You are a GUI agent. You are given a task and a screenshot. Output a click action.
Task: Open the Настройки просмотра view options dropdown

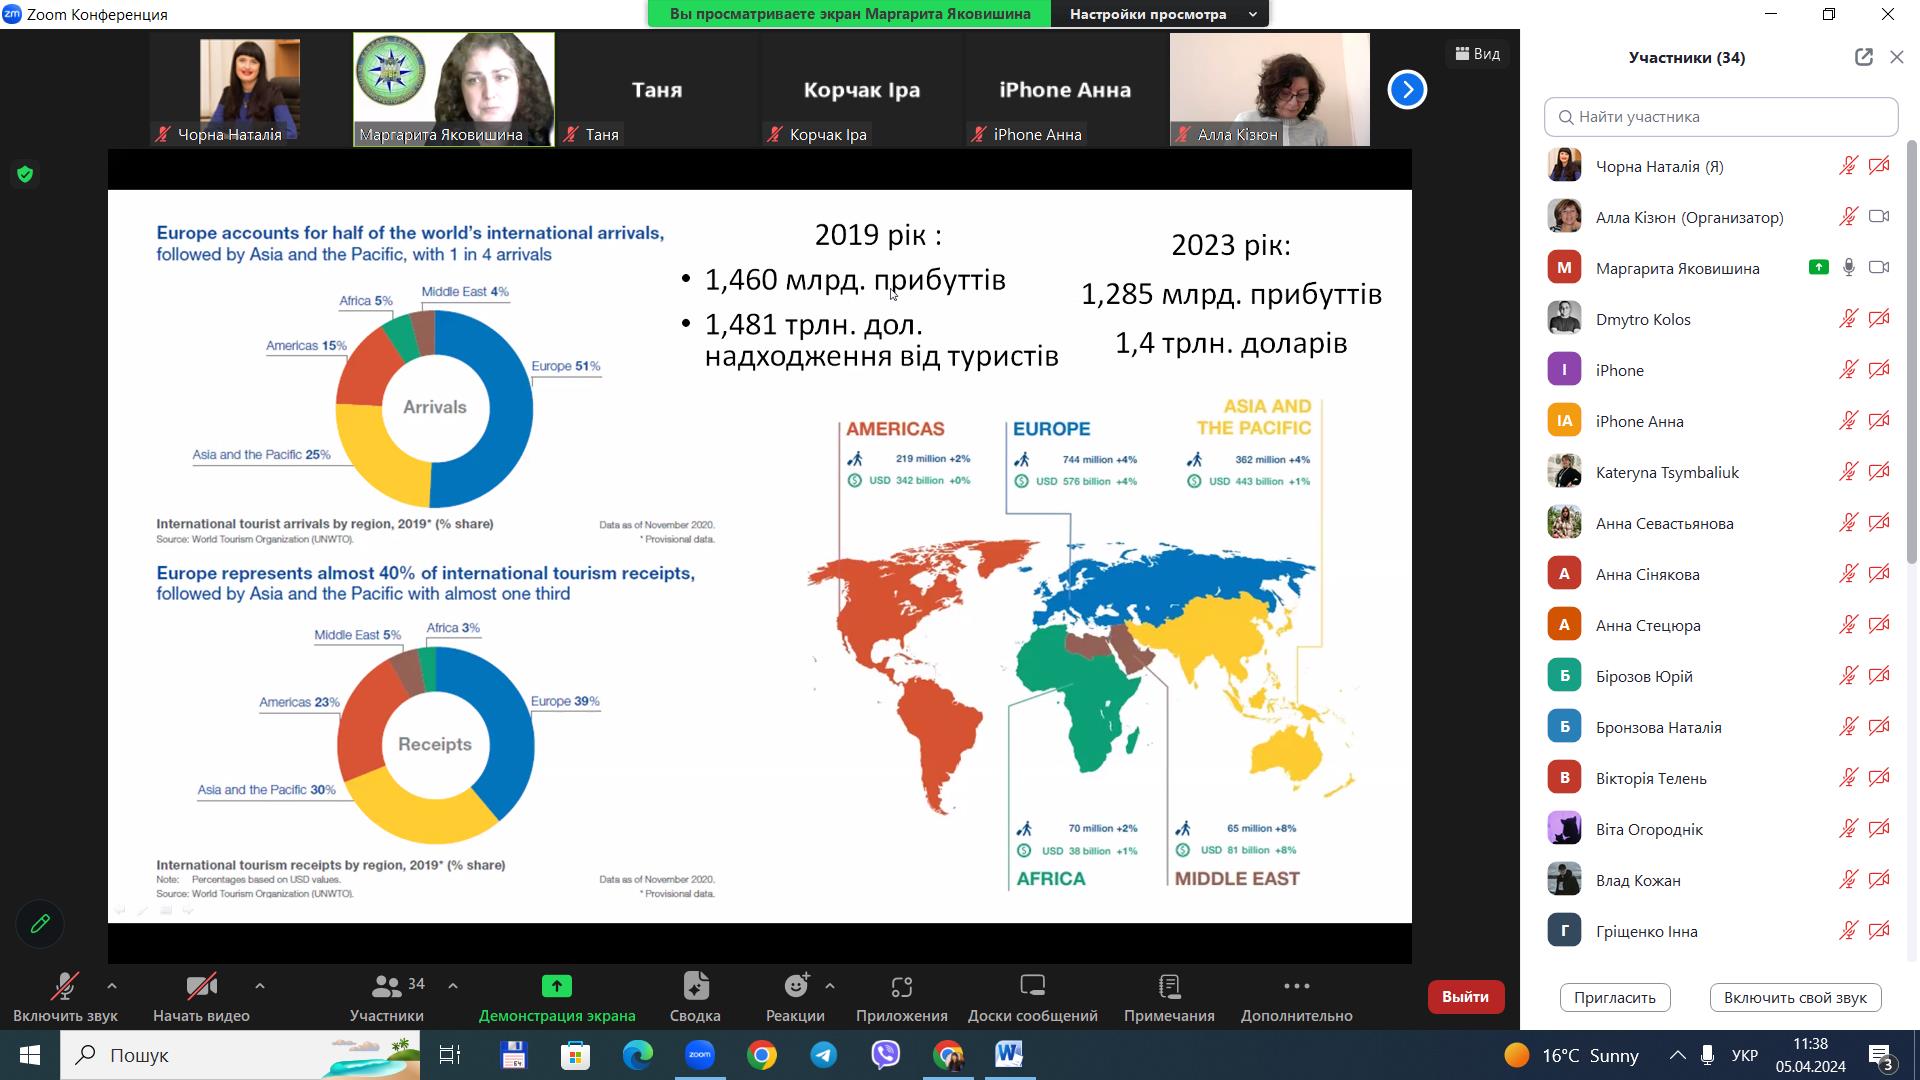point(1161,14)
